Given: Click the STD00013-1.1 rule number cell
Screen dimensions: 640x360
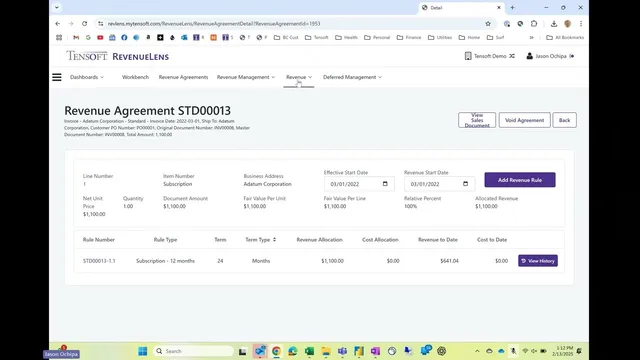Looking at the screenshot, I should [99, 261].
